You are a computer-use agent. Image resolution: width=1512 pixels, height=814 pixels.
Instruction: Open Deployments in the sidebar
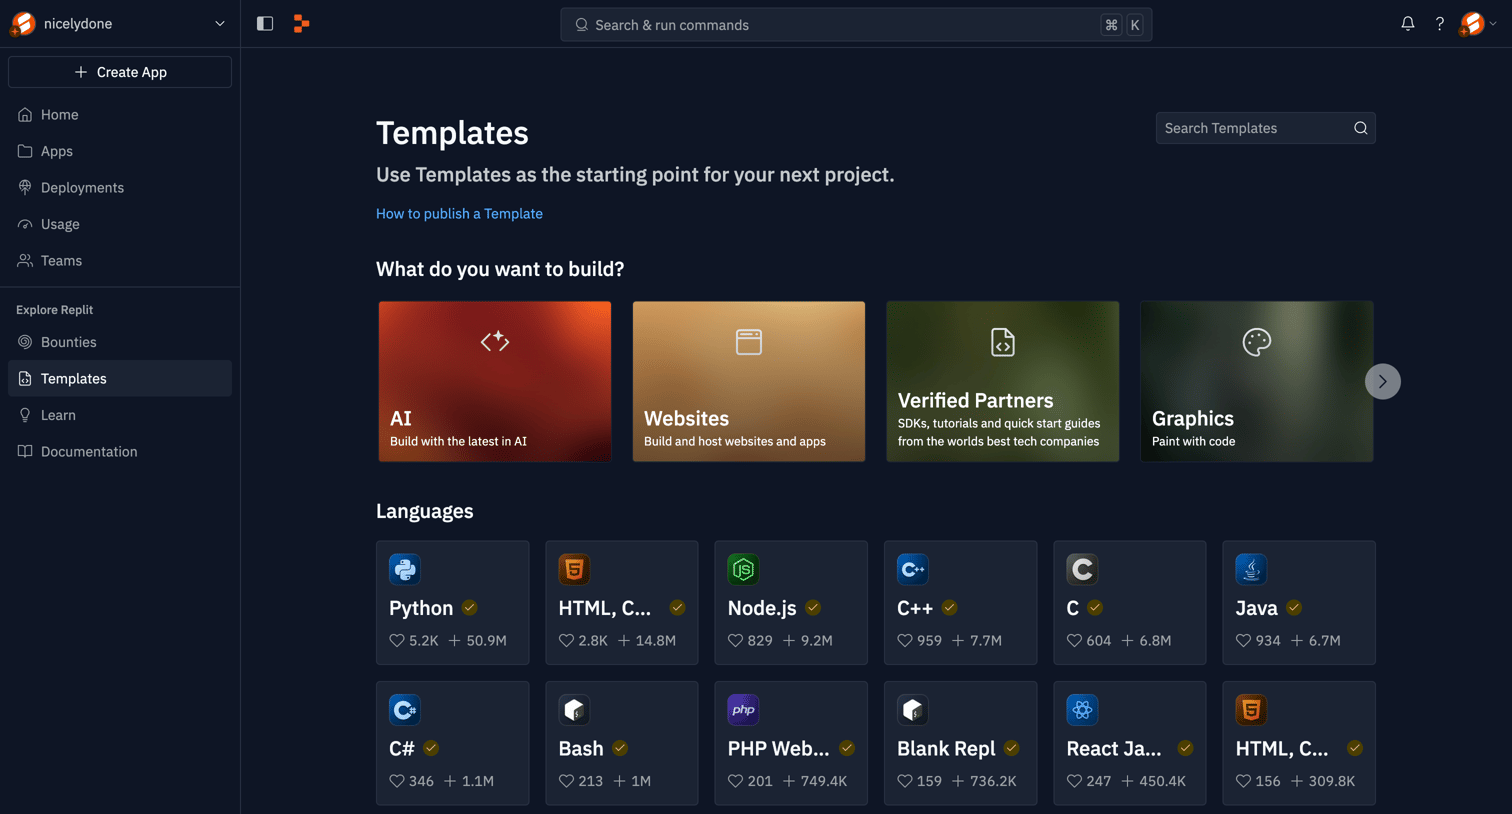(x=120, y=187)
